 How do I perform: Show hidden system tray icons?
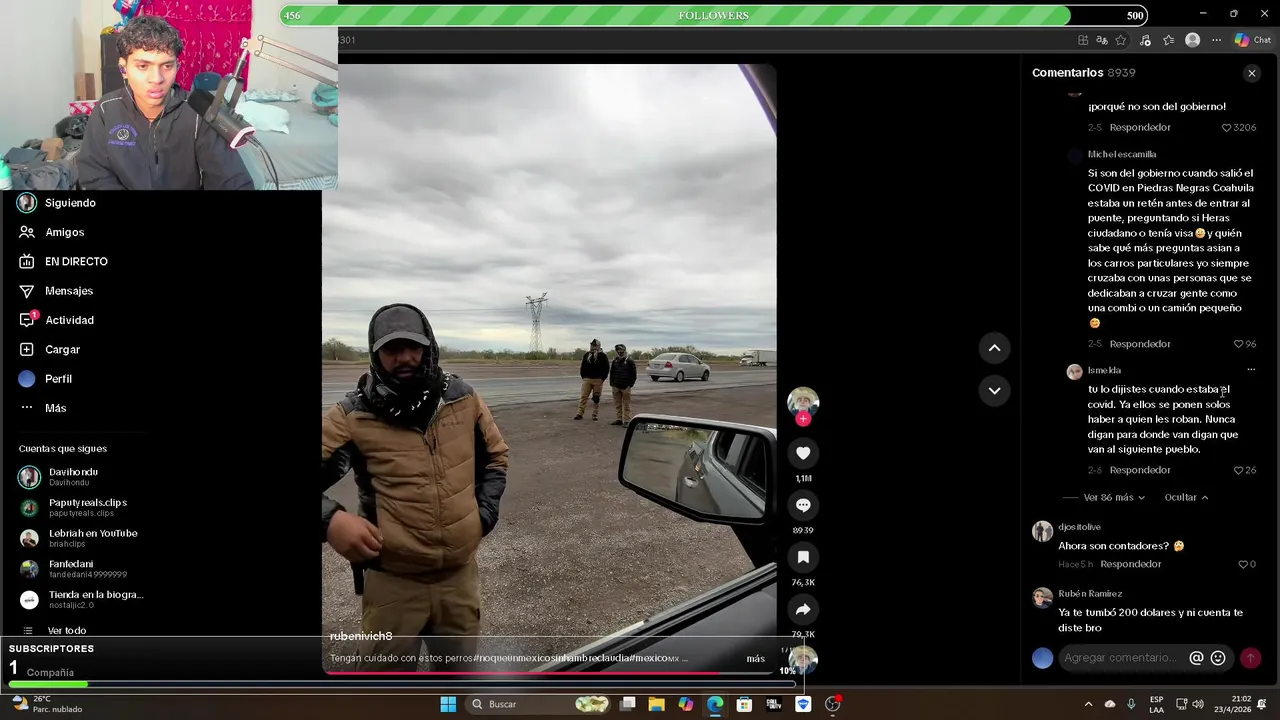coord(1088,704)
